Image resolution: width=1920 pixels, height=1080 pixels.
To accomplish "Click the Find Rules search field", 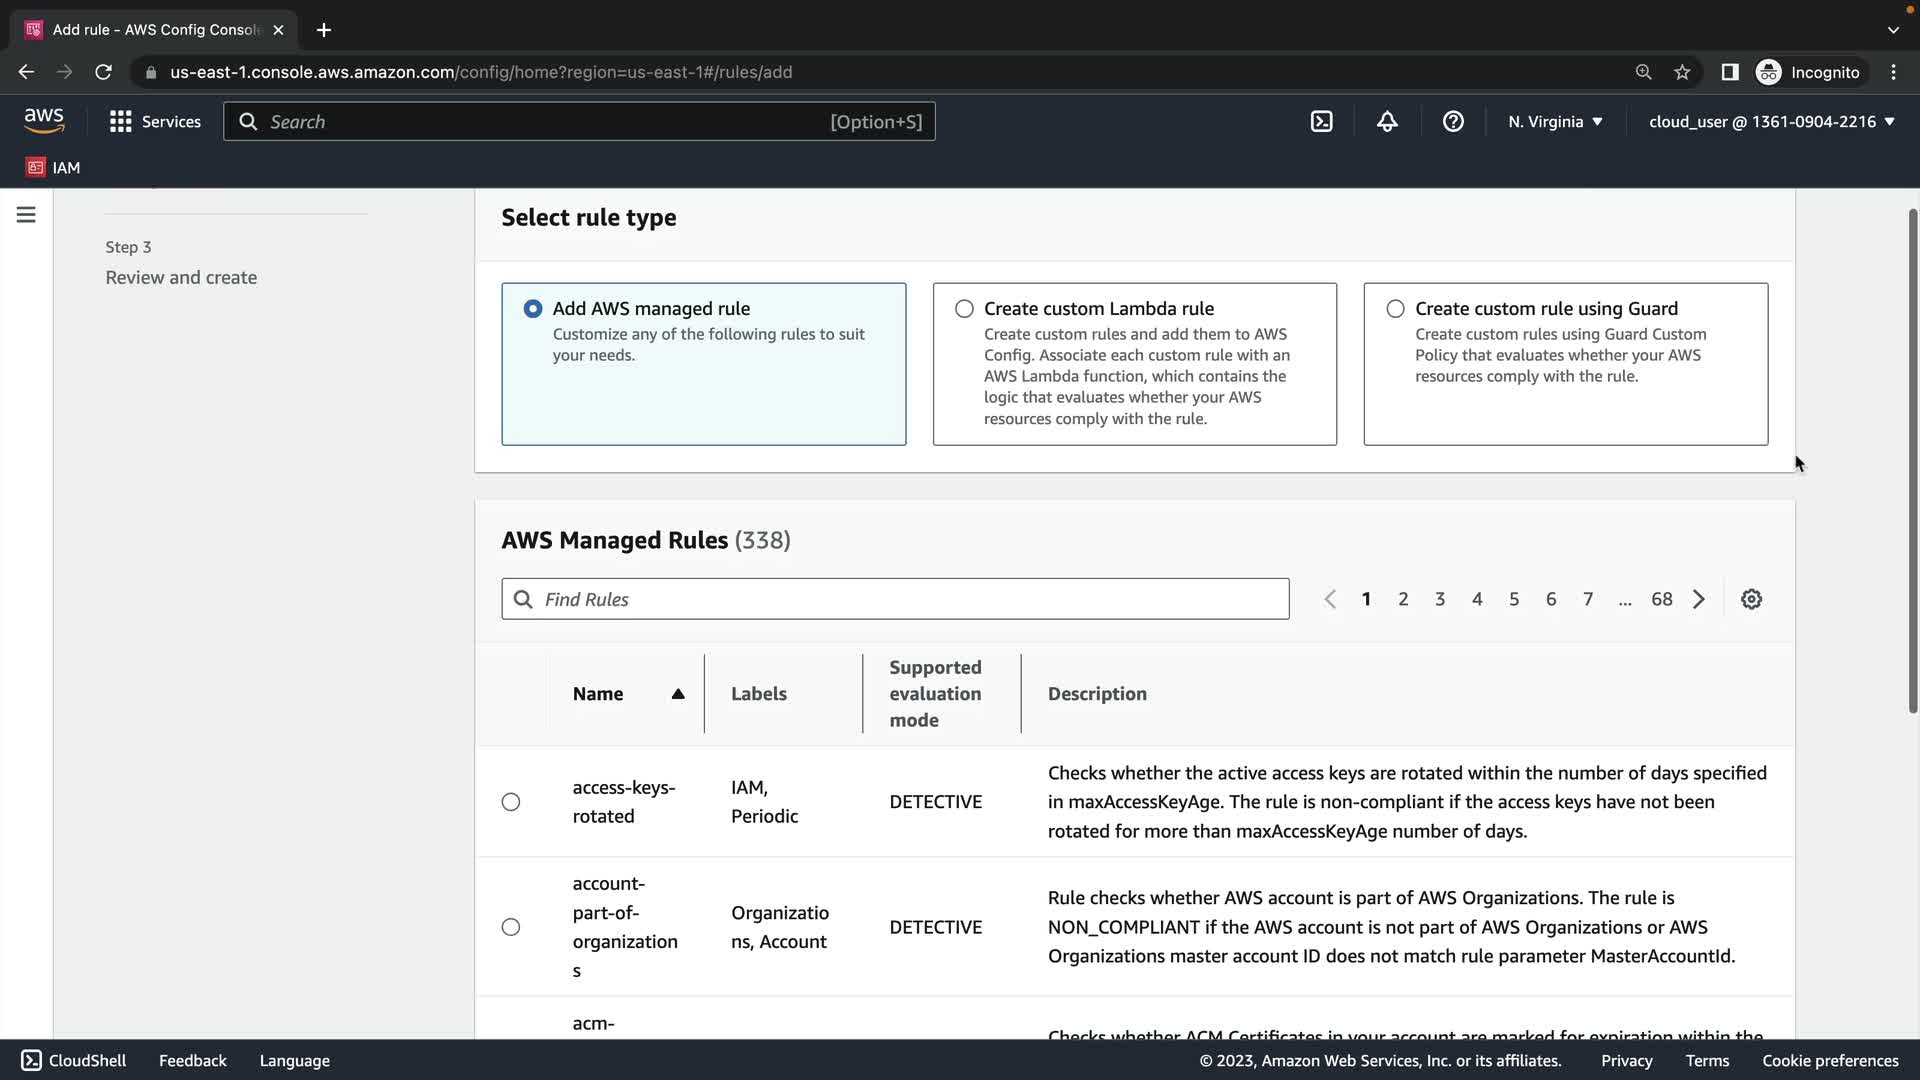I will 895,599.
